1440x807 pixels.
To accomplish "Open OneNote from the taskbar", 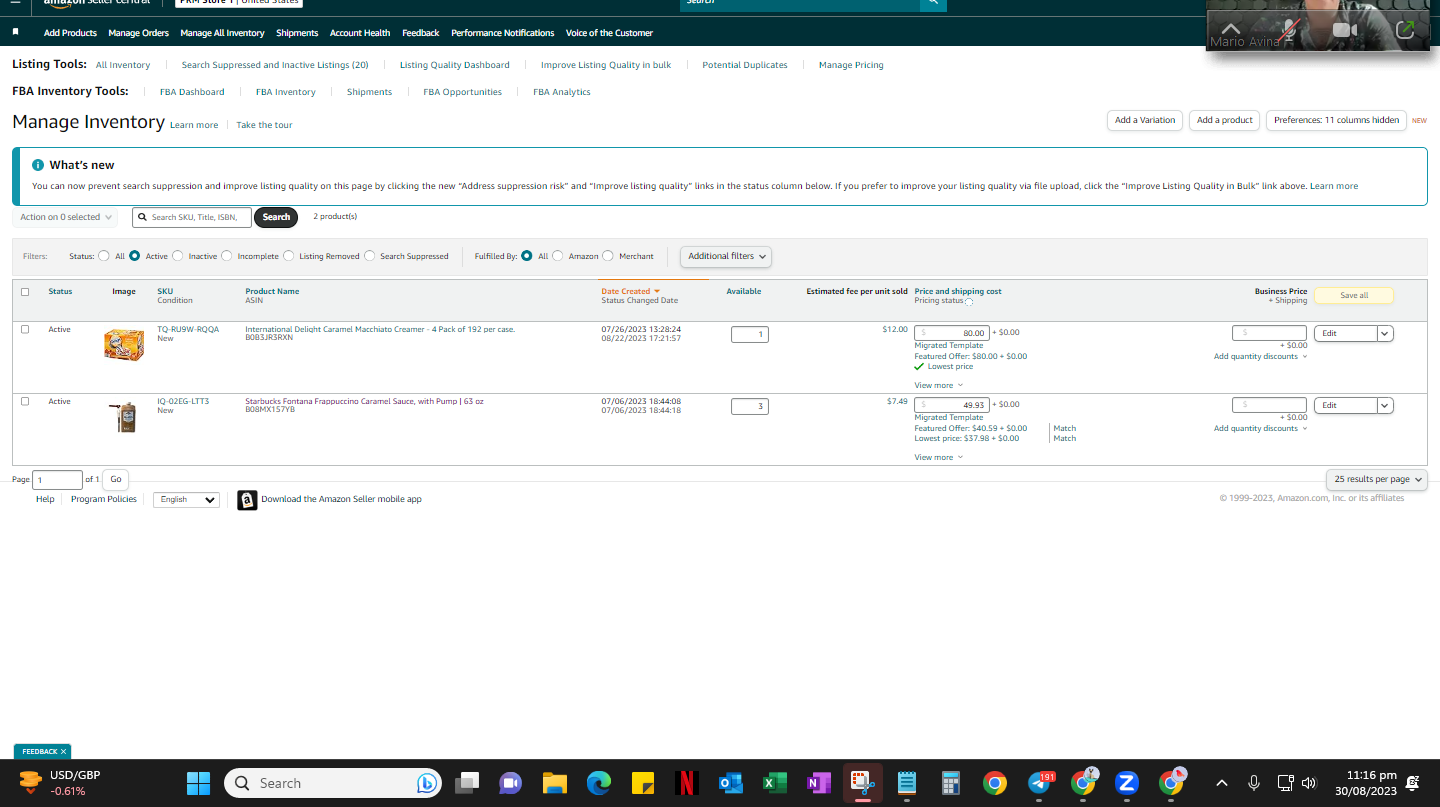I will pyautogui.click(x=819, y=783).
